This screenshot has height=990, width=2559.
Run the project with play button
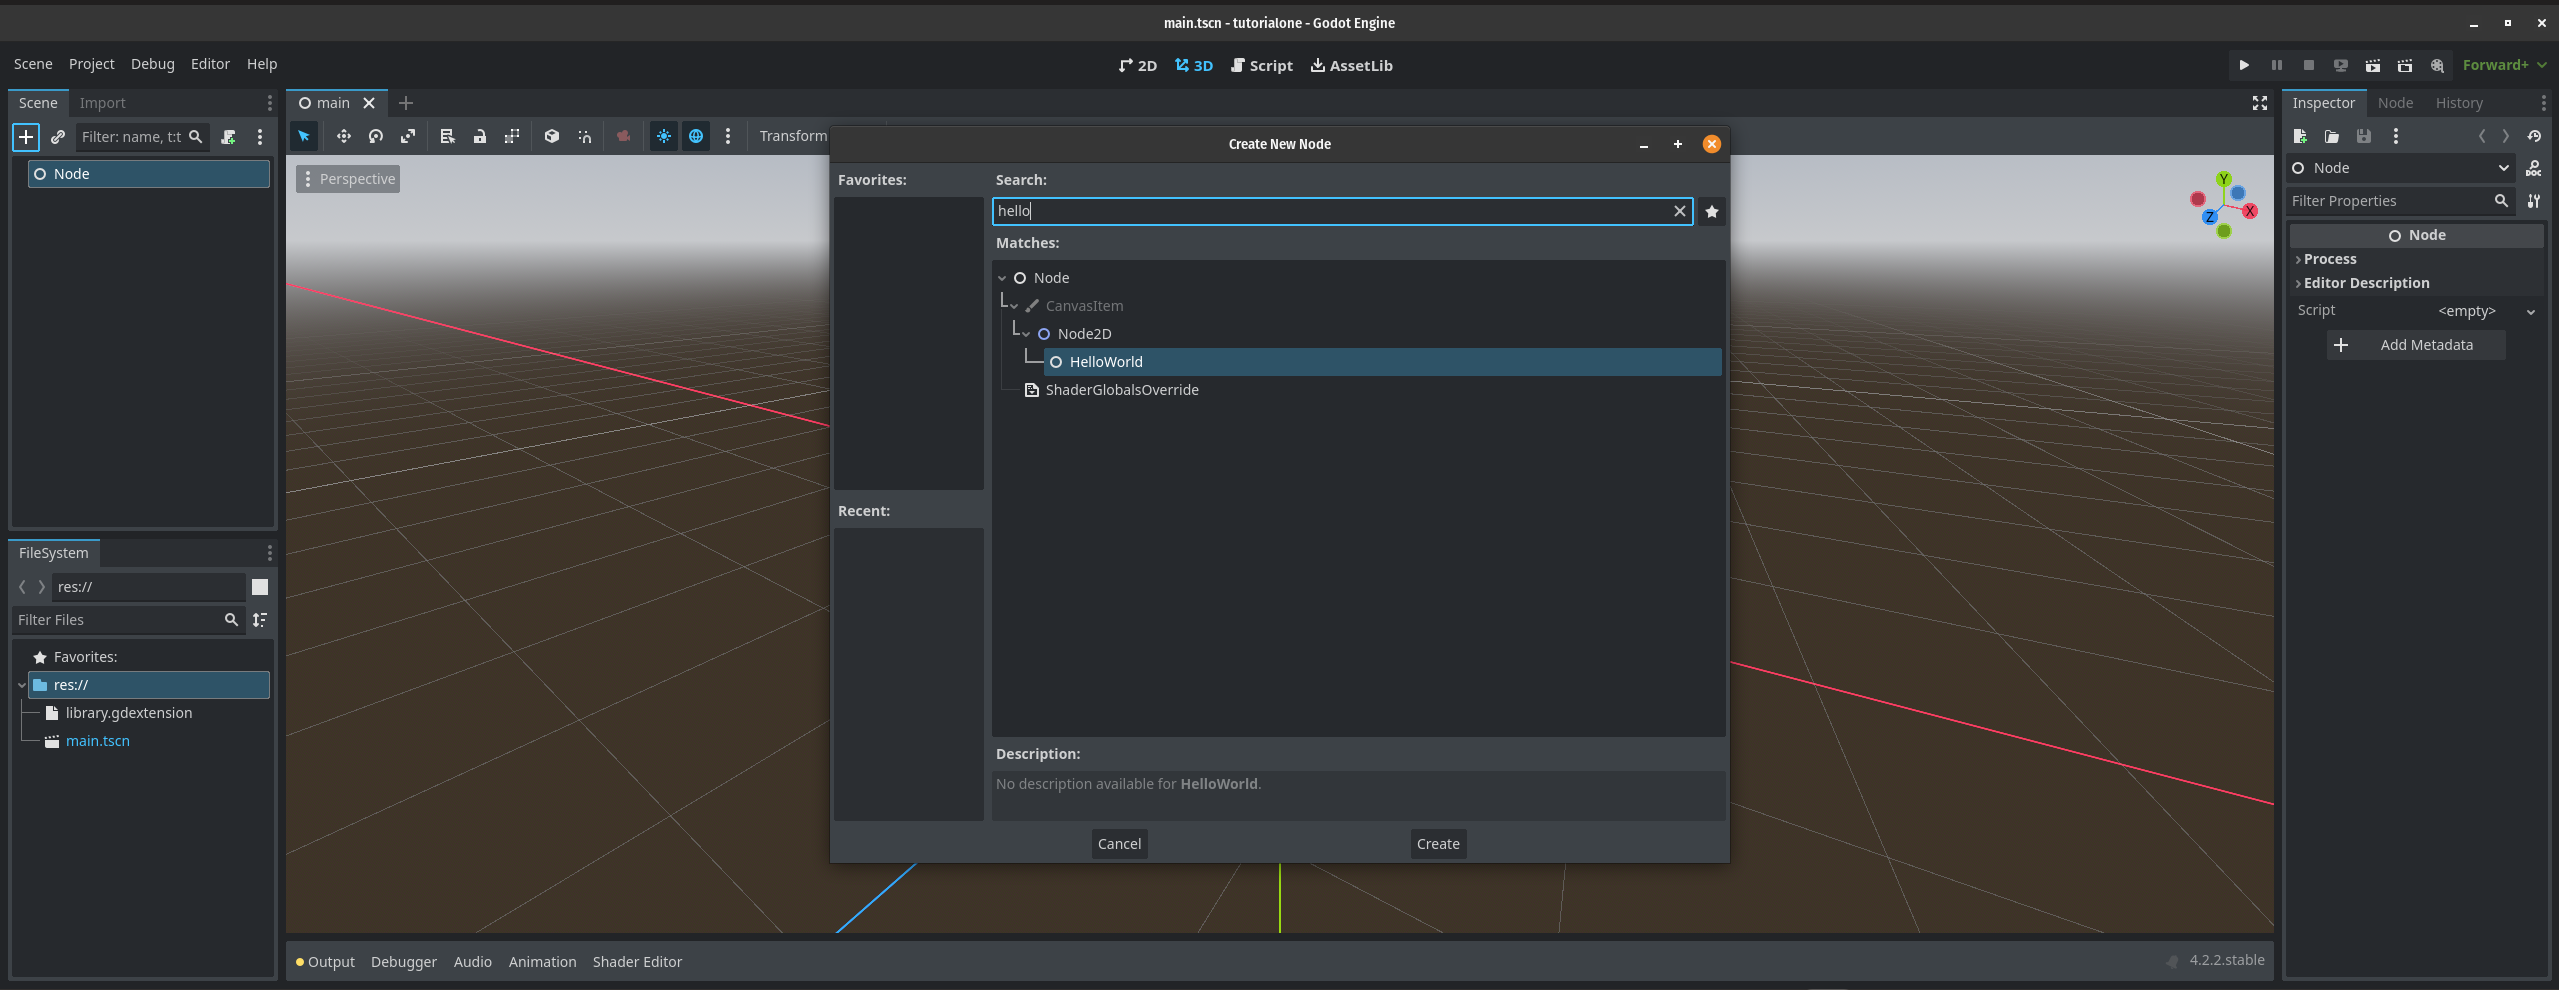2244,65
